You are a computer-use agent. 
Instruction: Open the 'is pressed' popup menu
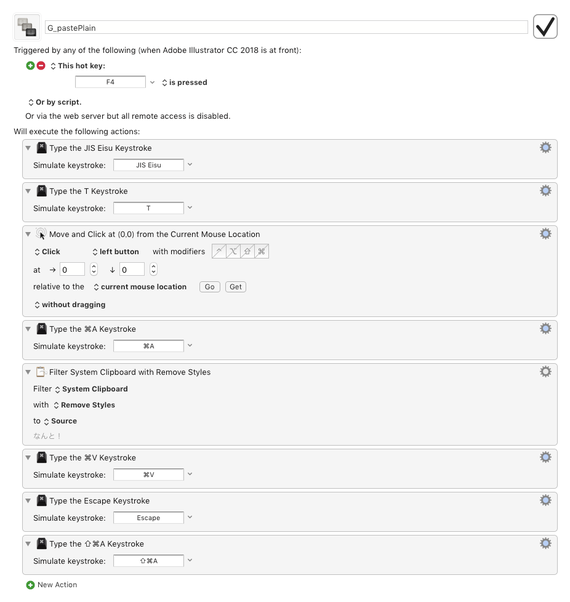(185, 83)
